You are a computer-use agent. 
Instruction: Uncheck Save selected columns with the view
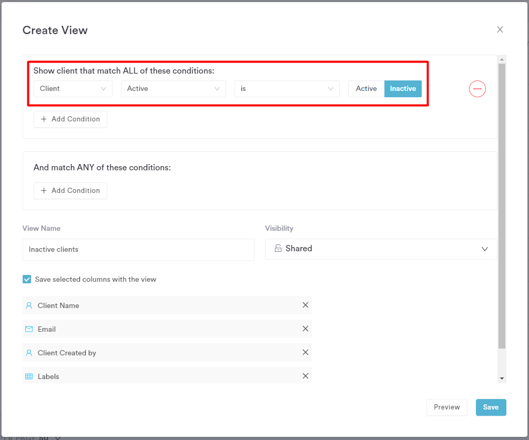coord(27,279)
